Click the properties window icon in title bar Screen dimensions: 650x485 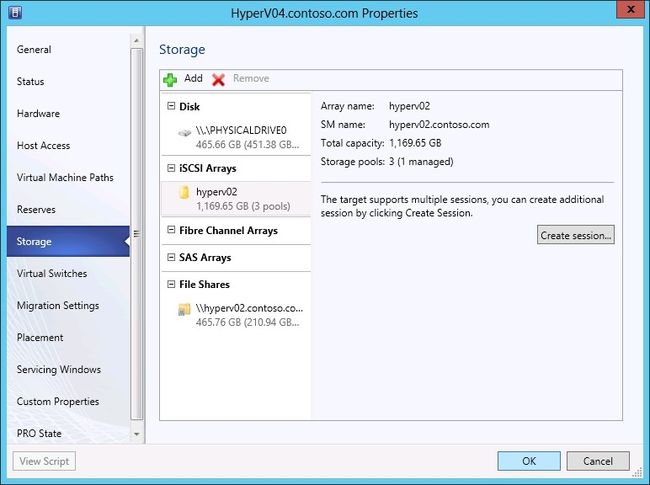click(15, 12)
